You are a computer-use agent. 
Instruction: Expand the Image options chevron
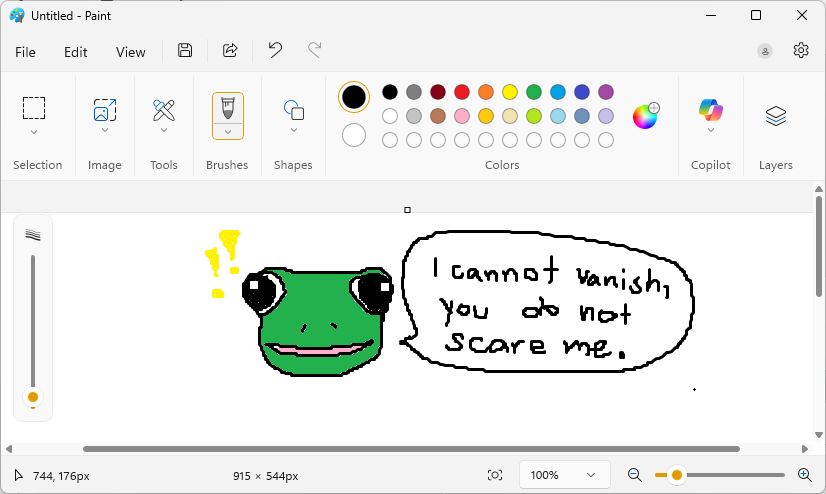(x=105, y=130)
